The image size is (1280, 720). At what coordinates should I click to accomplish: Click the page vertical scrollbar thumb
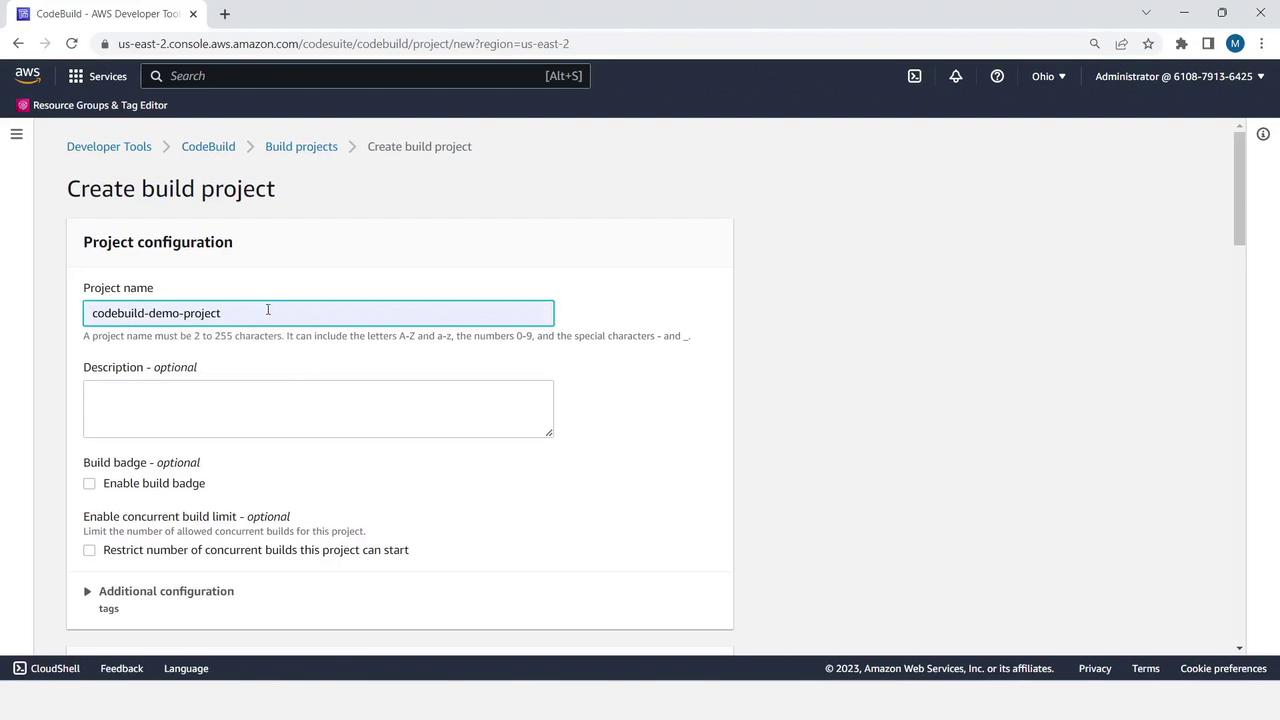(x=1240, y=188)
